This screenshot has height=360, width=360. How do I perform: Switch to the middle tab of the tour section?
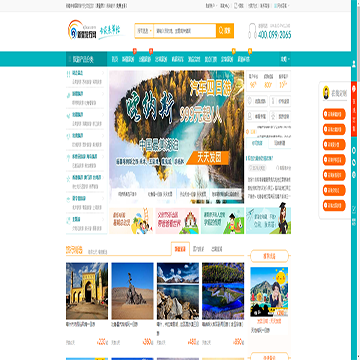point(199,249)
